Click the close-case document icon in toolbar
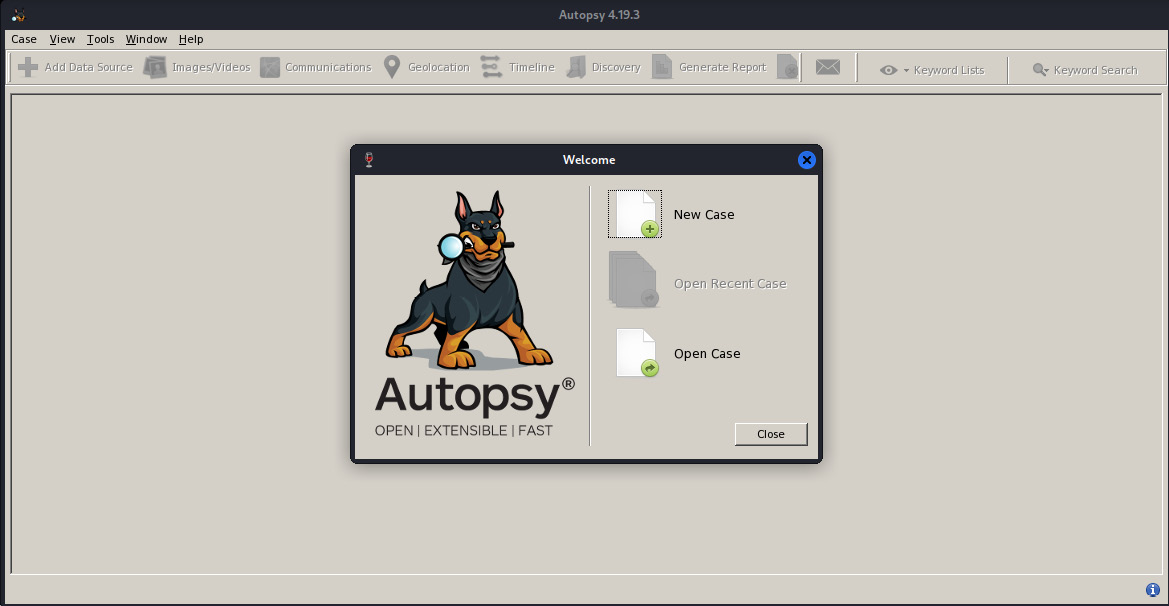 pos(787,67)
